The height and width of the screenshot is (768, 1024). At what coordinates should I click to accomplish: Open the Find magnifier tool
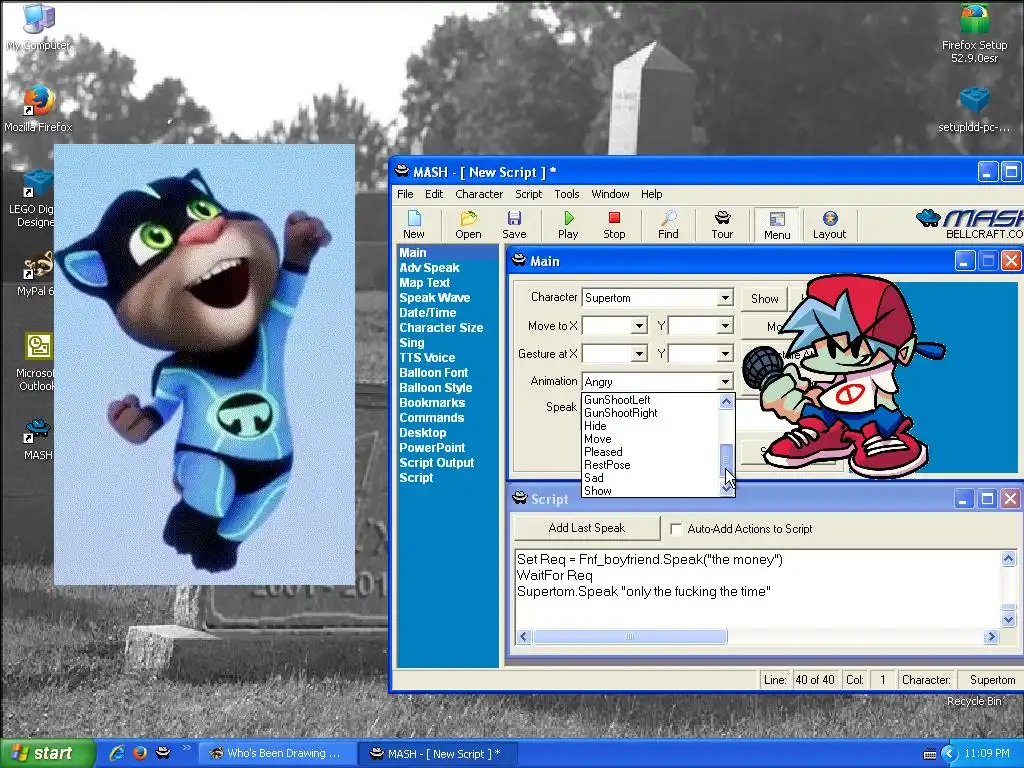point(668,225)
